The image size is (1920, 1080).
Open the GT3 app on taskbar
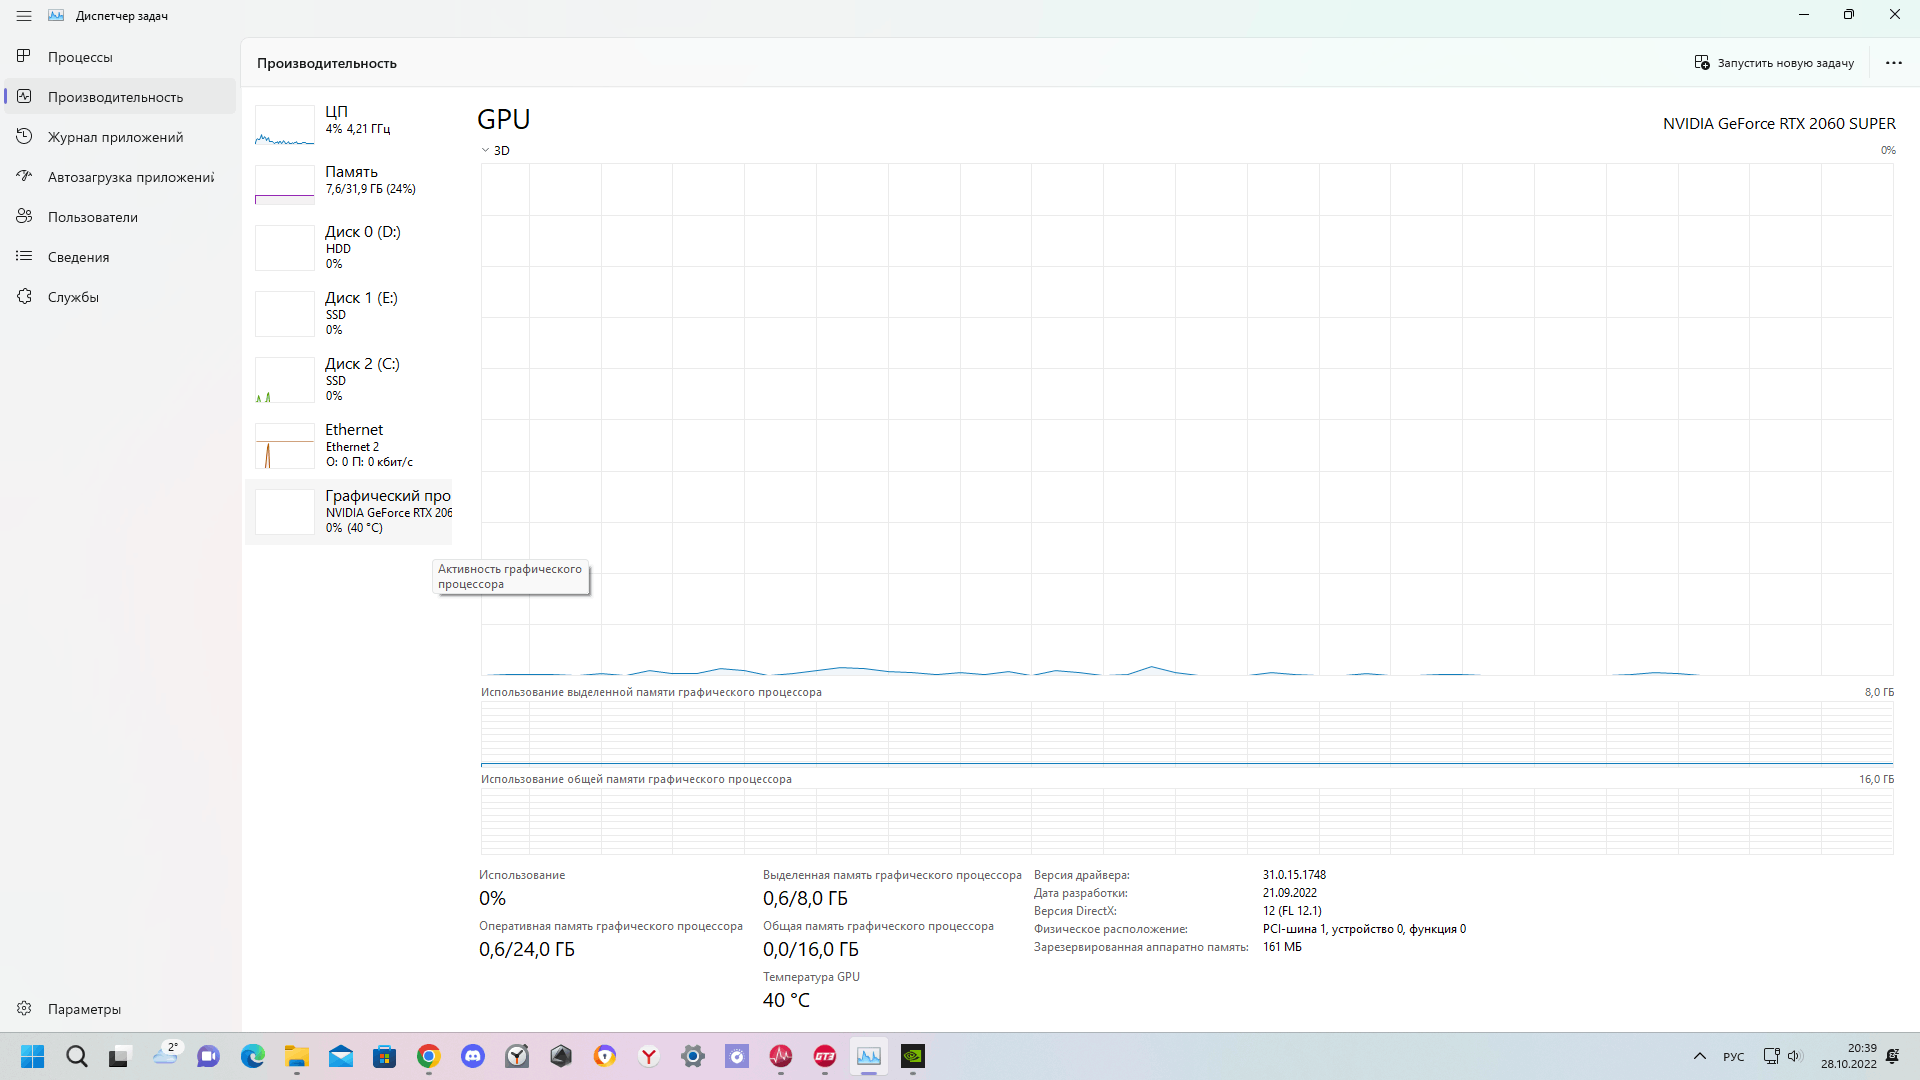825,1056
